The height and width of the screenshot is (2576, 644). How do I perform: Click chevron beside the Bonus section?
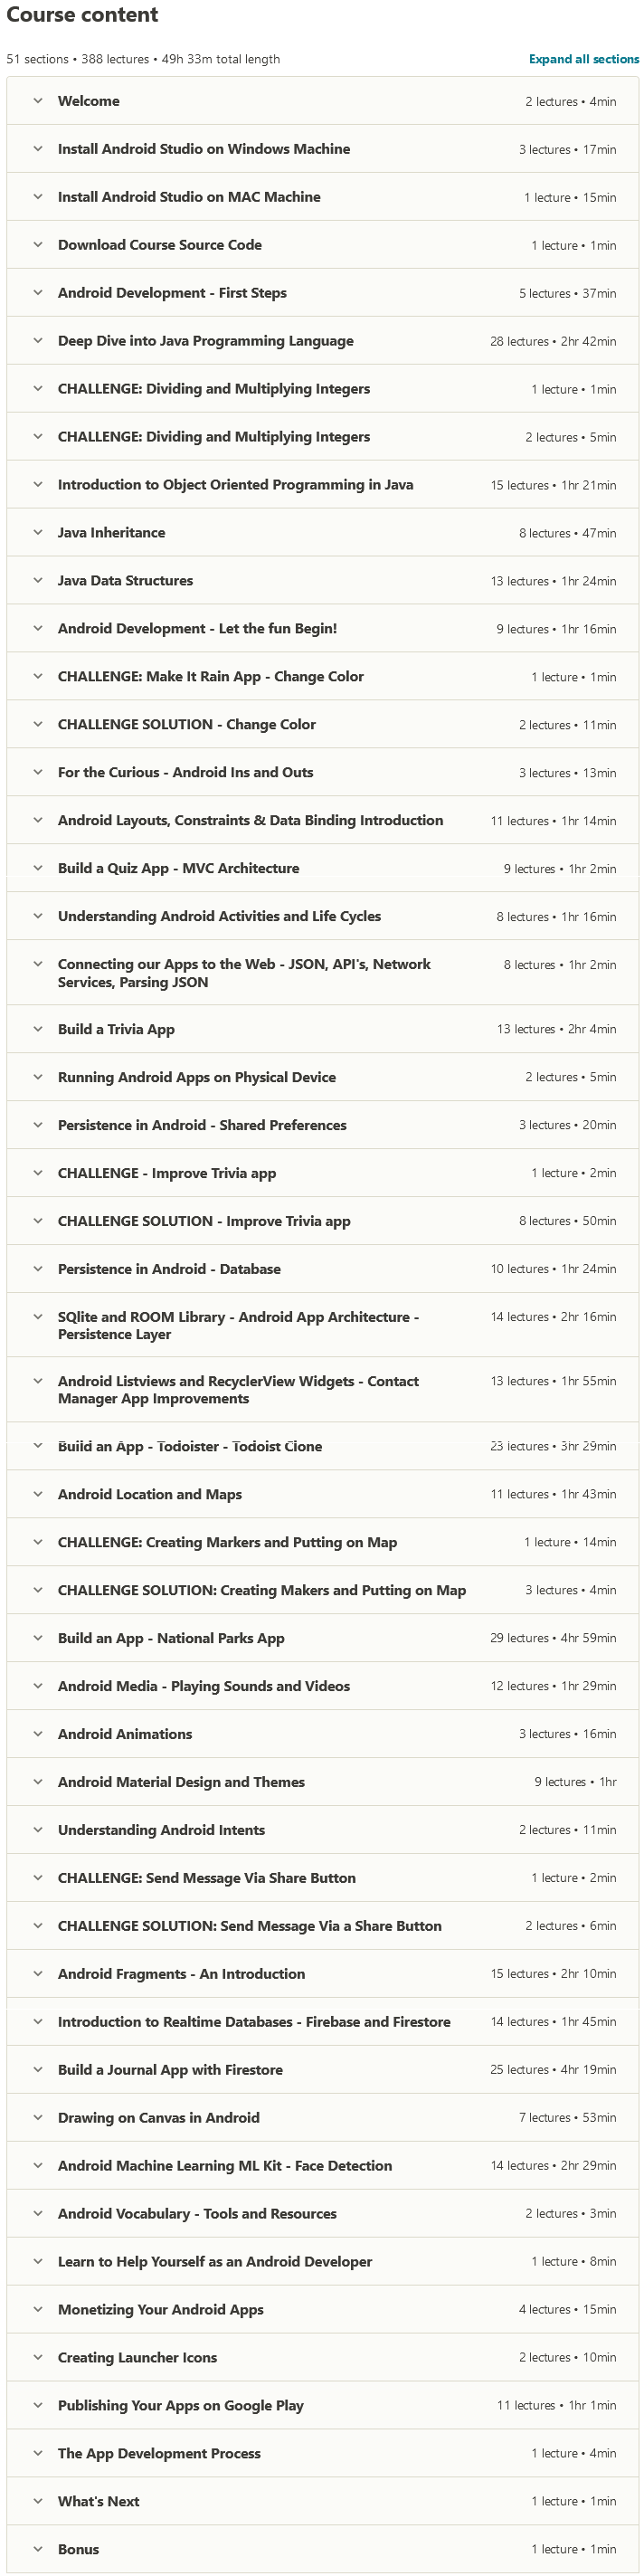tap(38, 2550)
